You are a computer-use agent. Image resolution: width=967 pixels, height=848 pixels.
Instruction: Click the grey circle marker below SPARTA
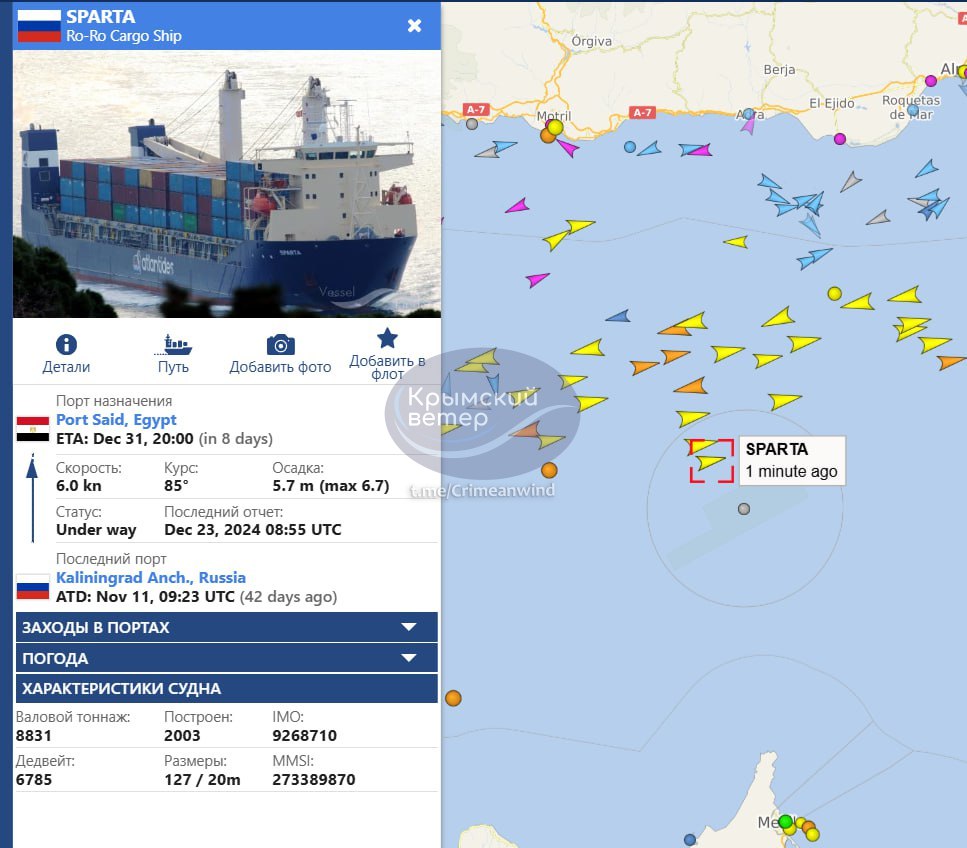pos(744,509)
